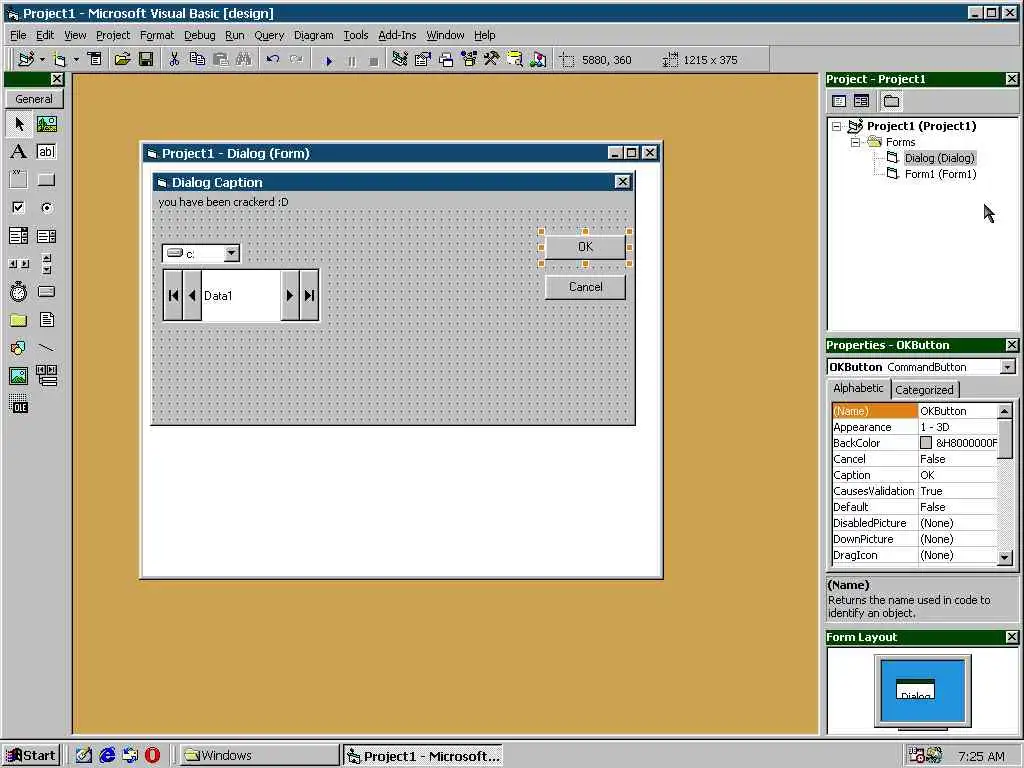The width and height of the screenshot is (1024, 768).
Task: Open the Menu Editor from toolbar
Action: (95, 59)
